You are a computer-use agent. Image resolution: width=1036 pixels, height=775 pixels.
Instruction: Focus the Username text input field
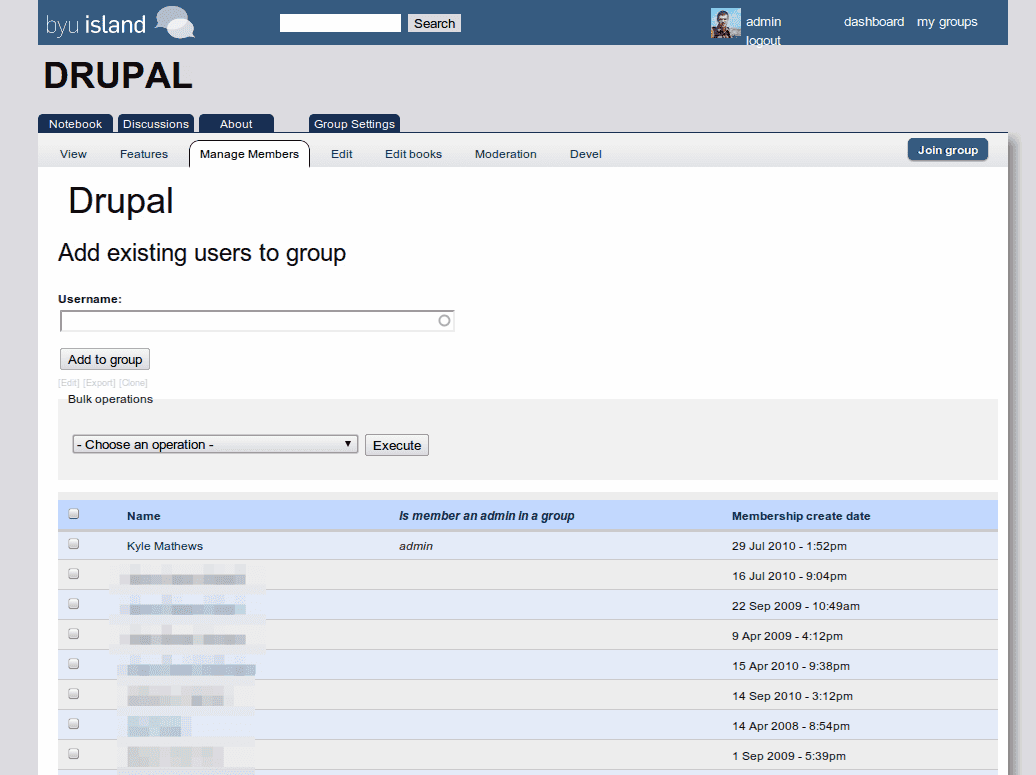coord(248,321)
